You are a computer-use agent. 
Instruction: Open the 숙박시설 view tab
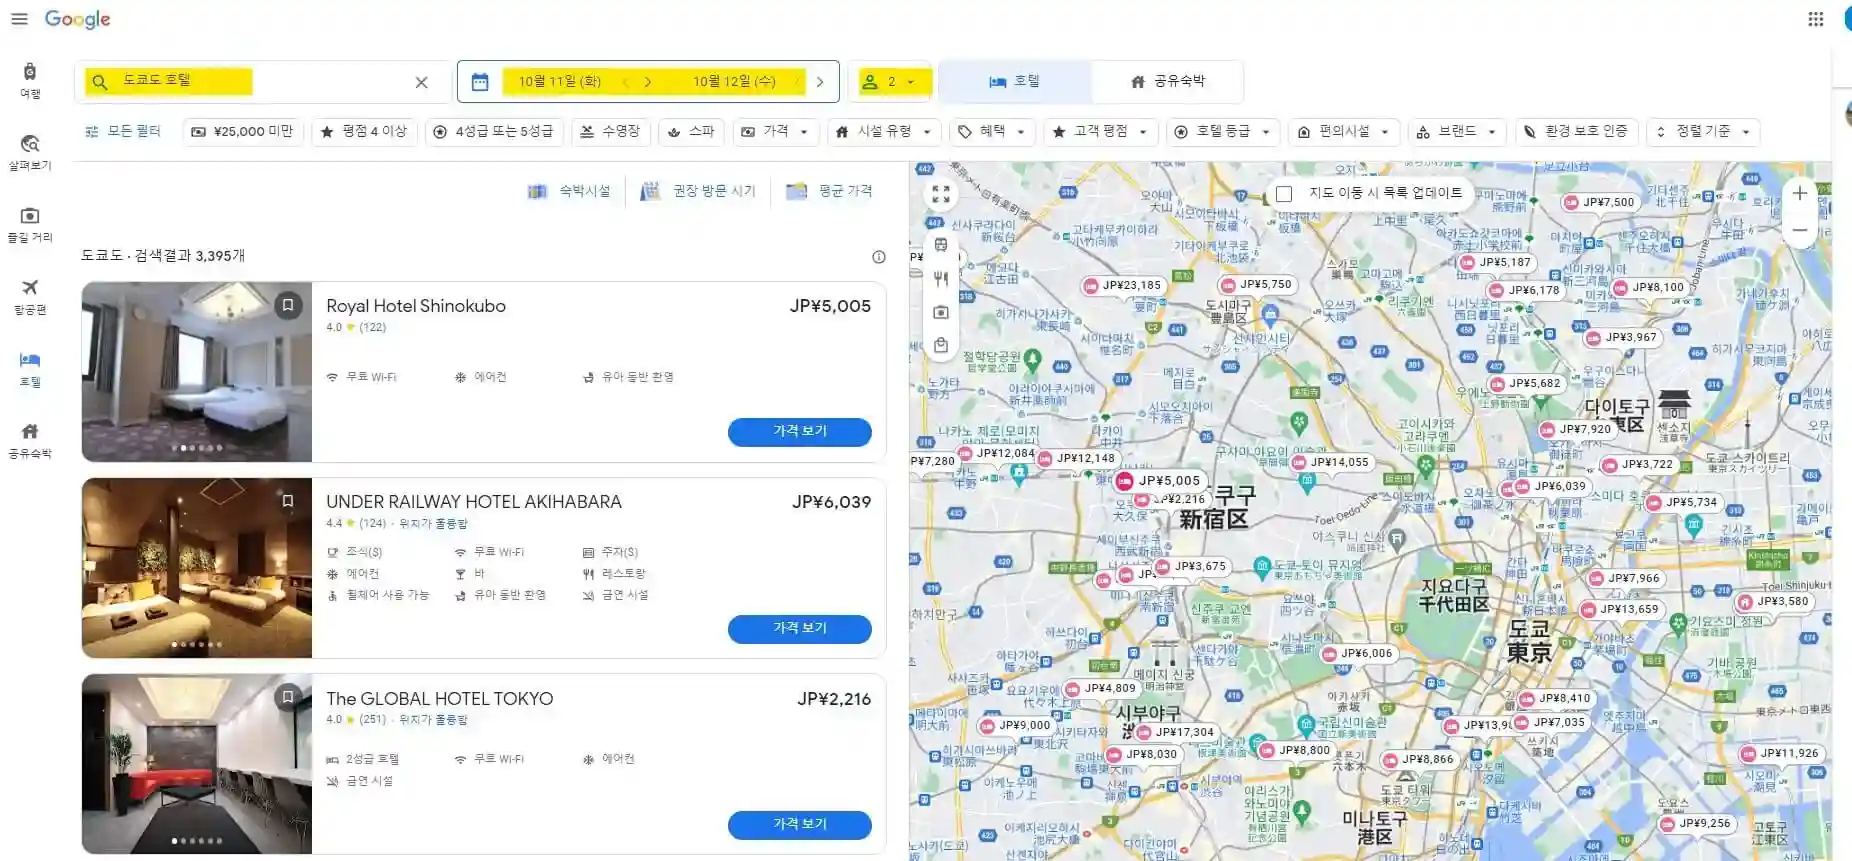[569, 191]
